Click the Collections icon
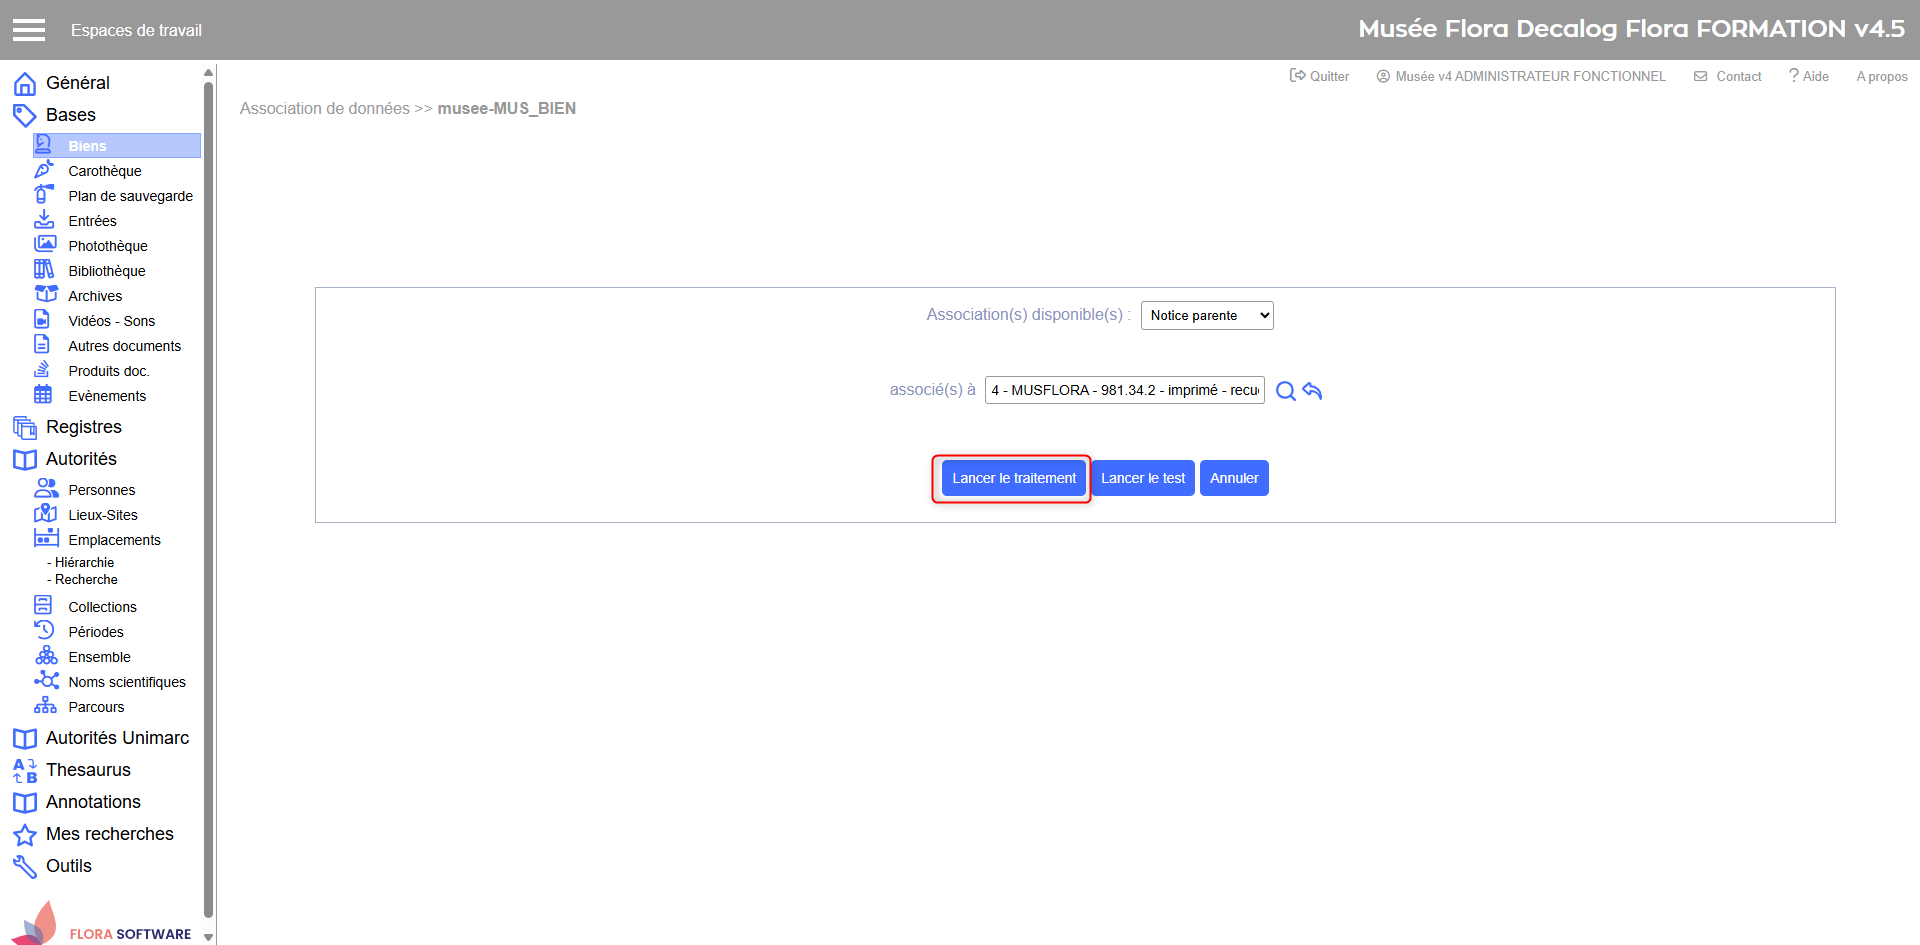The height and width of the screenshot is (945, 1920). [43, 606]
